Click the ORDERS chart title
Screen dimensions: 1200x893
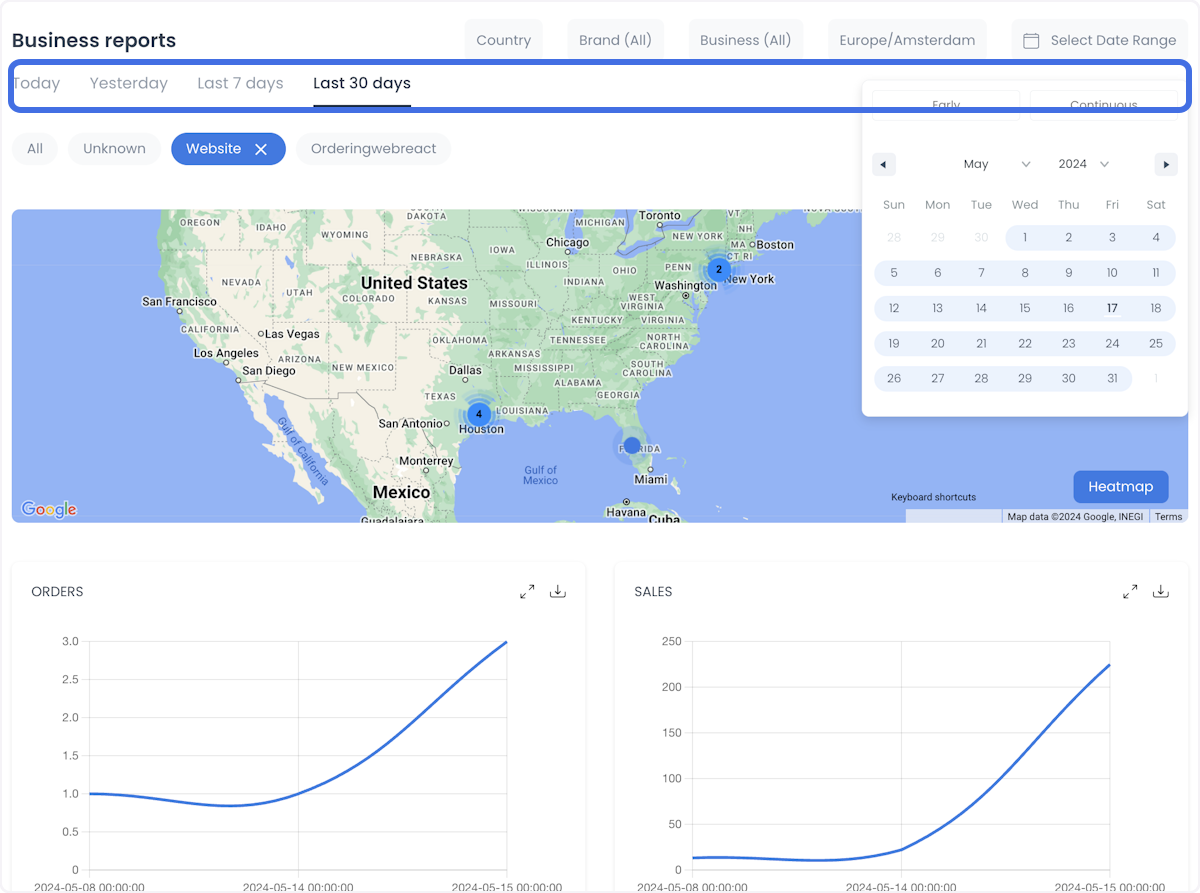tap(58, 592)
